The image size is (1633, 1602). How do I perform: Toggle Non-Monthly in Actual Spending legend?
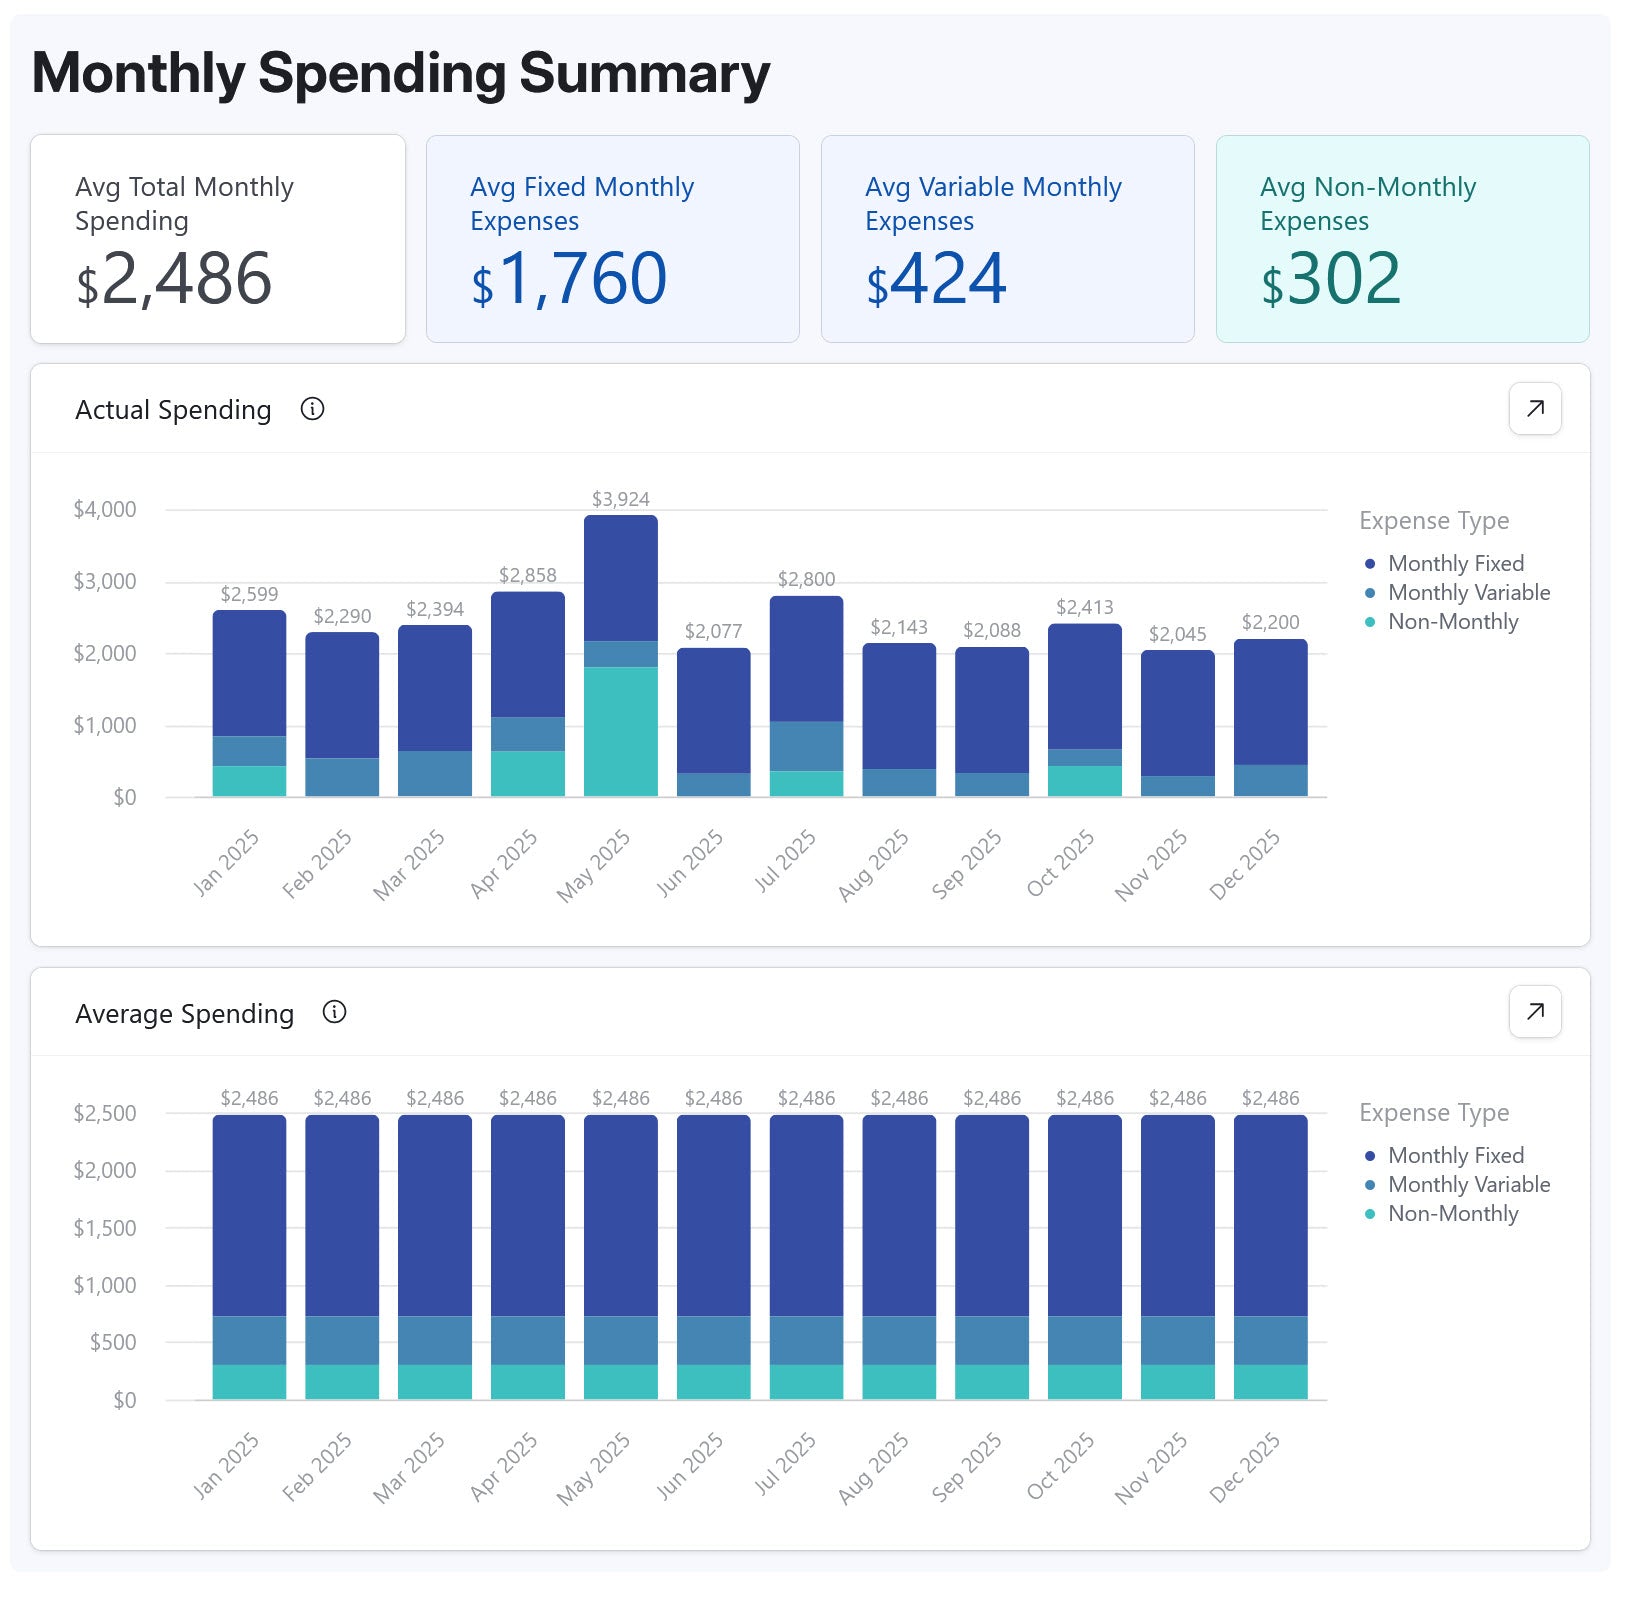tap(1452, 621)
